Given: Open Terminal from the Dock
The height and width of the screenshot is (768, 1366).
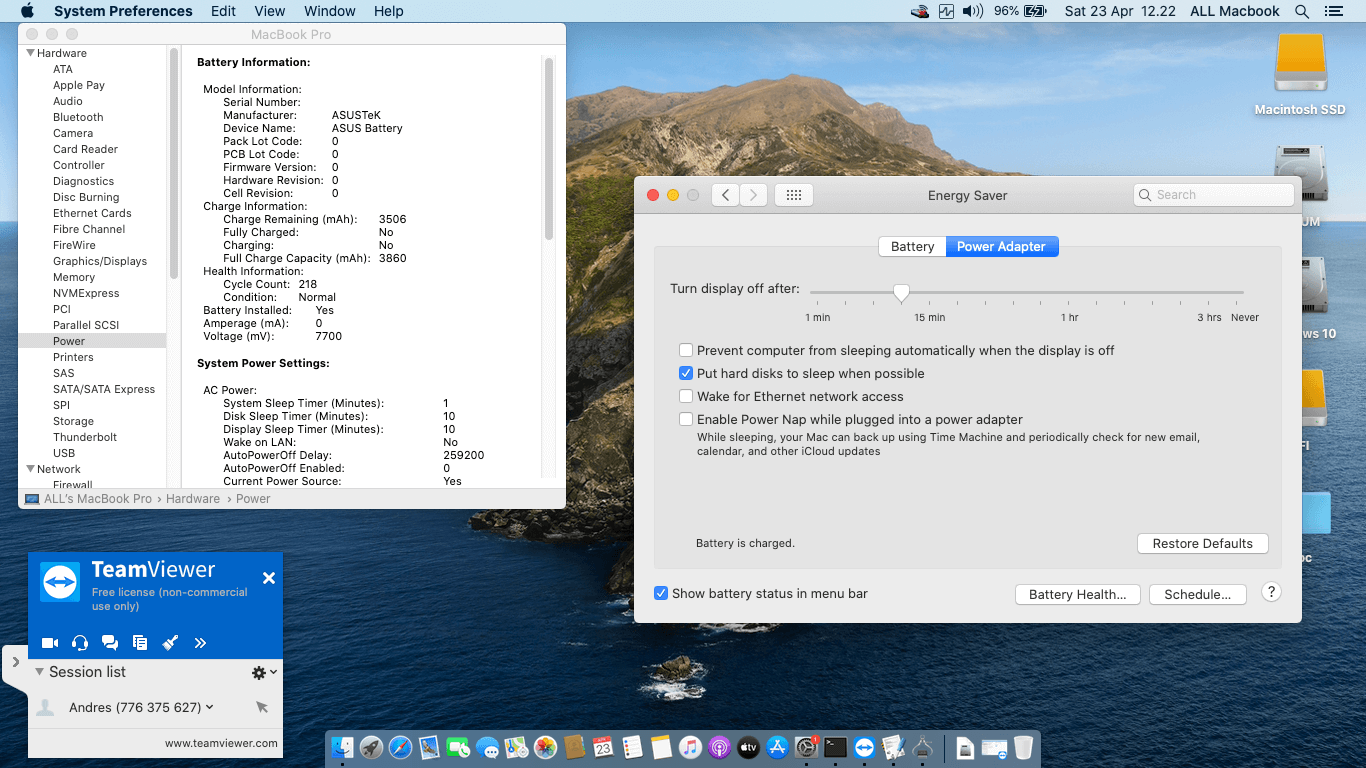Looking at the screenshot, I should 835,747.
